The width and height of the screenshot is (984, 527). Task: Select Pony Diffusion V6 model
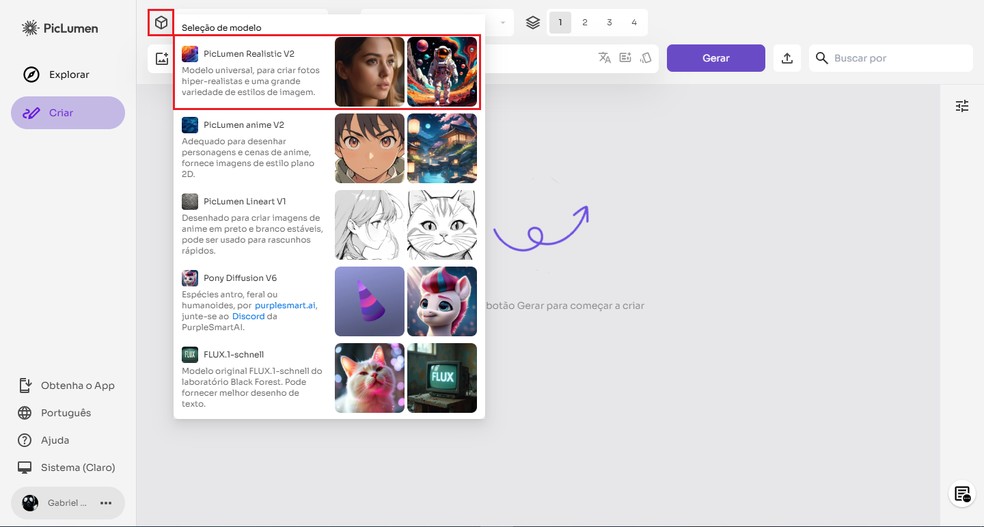[x=327, y=301]
